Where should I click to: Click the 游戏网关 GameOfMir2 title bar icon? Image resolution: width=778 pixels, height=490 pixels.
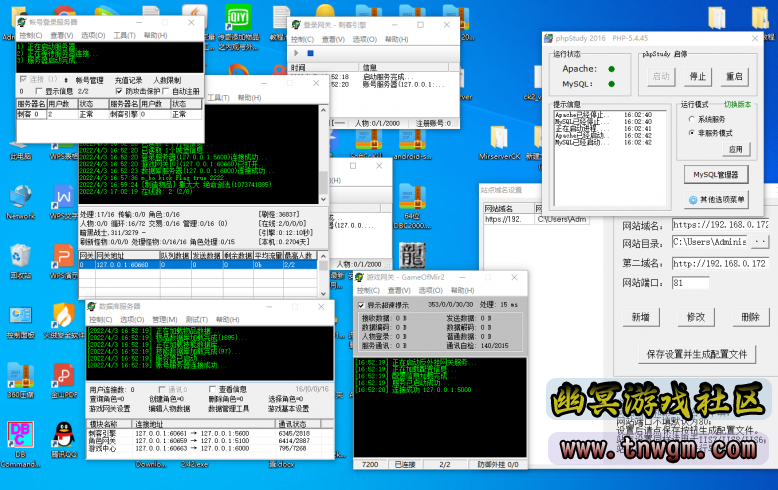click(x=359, y=277)
